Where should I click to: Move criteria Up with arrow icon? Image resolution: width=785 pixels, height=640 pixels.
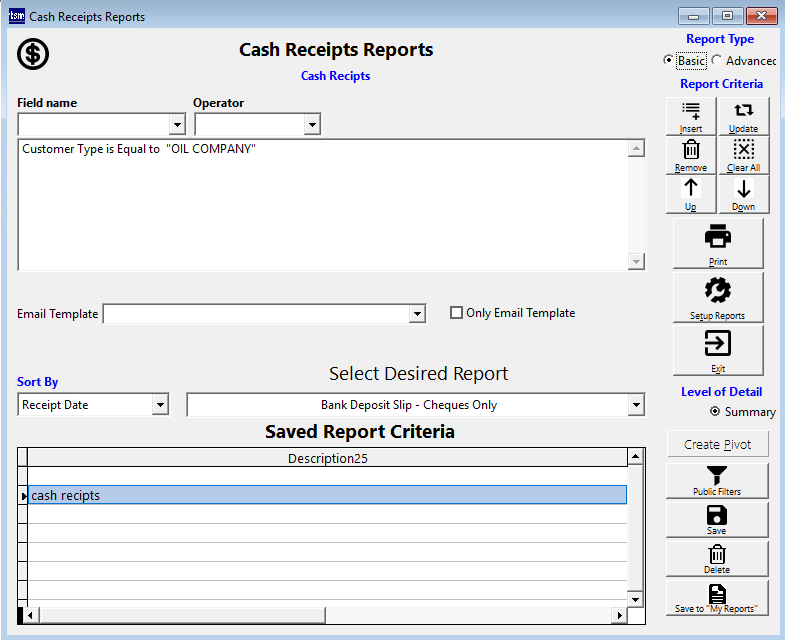pos(691,194)
